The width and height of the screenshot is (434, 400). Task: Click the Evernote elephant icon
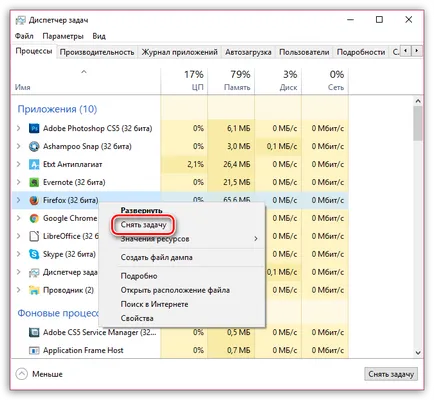34,182
